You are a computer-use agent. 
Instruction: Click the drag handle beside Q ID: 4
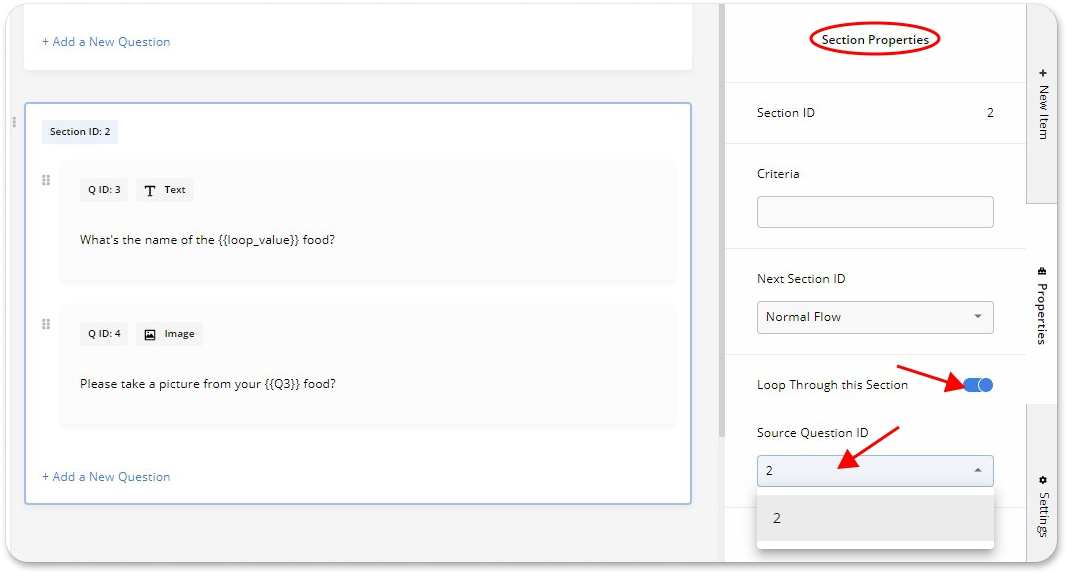click(46, 325)
